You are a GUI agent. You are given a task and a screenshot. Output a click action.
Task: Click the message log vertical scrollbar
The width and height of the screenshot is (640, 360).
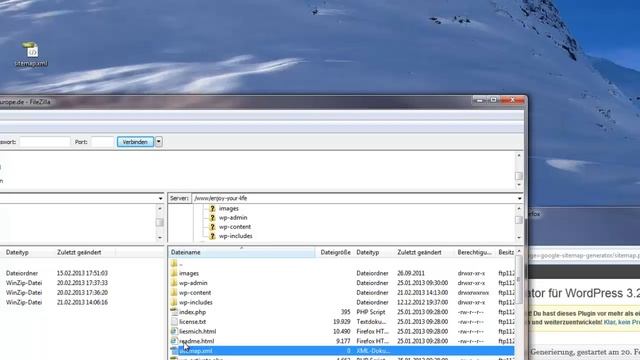(519, 170)
